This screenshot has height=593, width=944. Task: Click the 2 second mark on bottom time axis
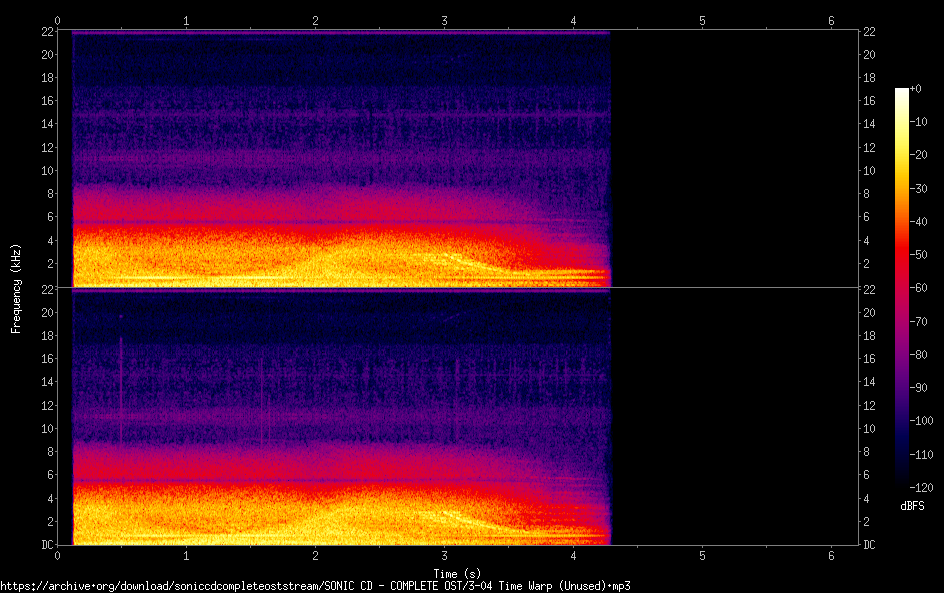pyautogui.click(x=316, y=555)
